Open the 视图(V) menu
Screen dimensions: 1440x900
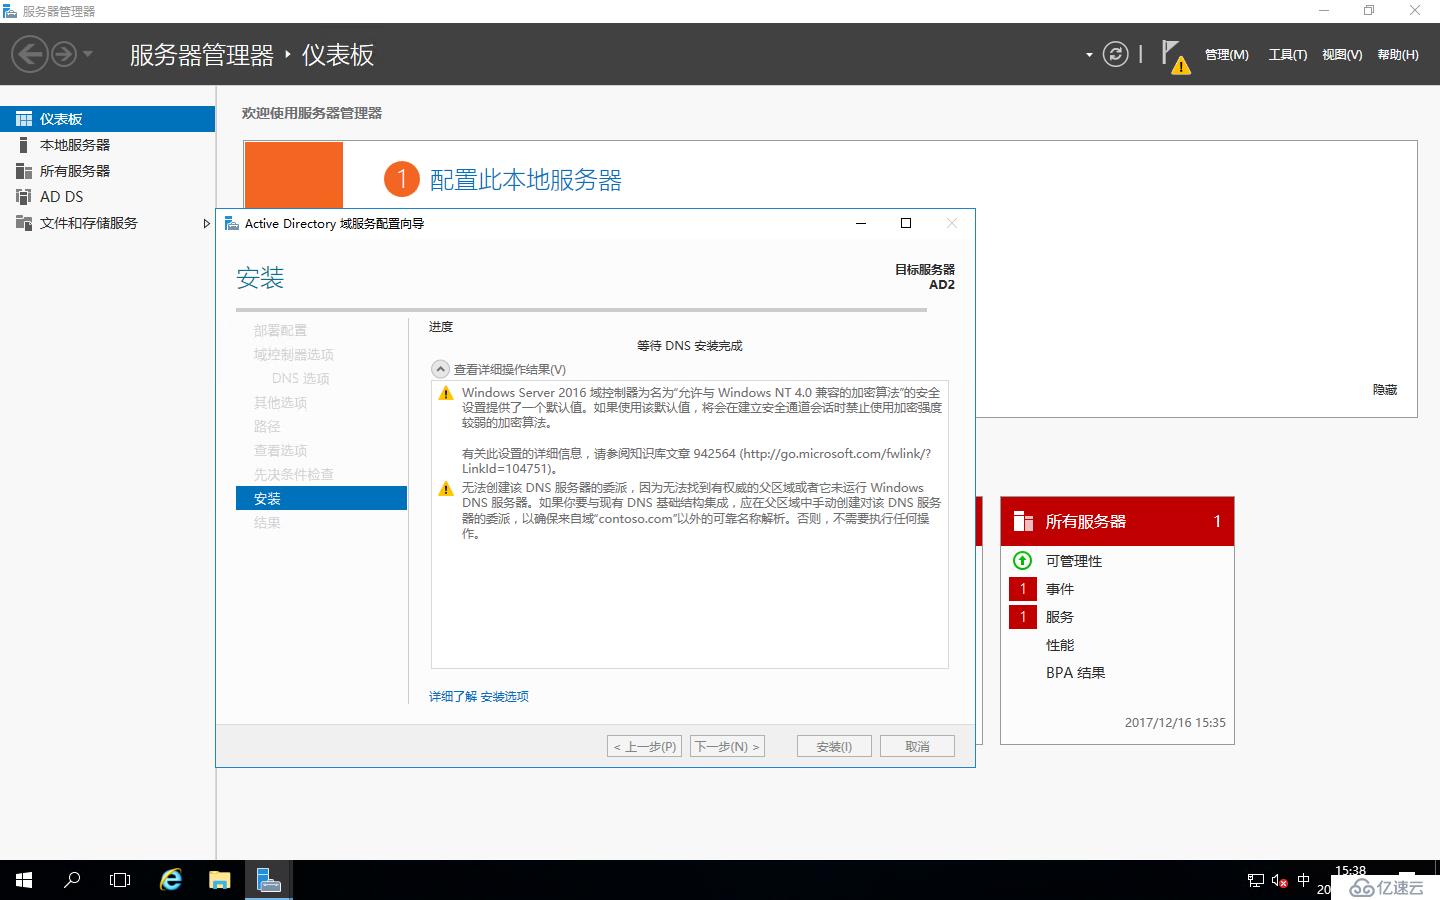coord(1342,55)
